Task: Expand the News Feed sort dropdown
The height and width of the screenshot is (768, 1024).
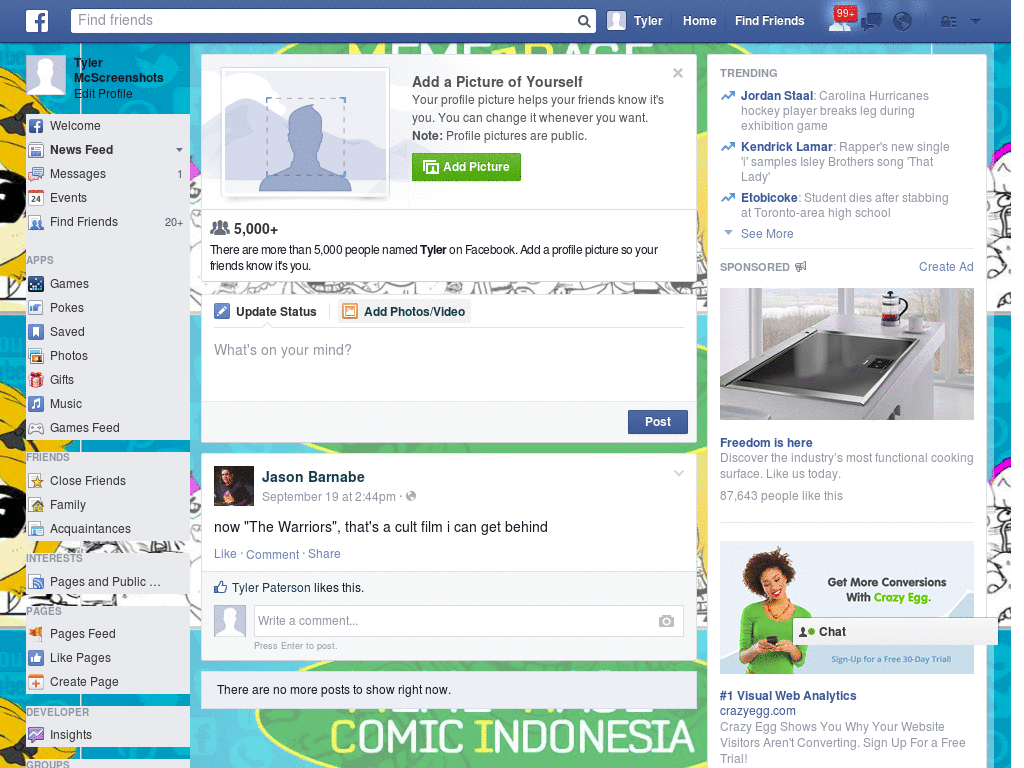Action: pyautogui.click(x=179, y=149)
